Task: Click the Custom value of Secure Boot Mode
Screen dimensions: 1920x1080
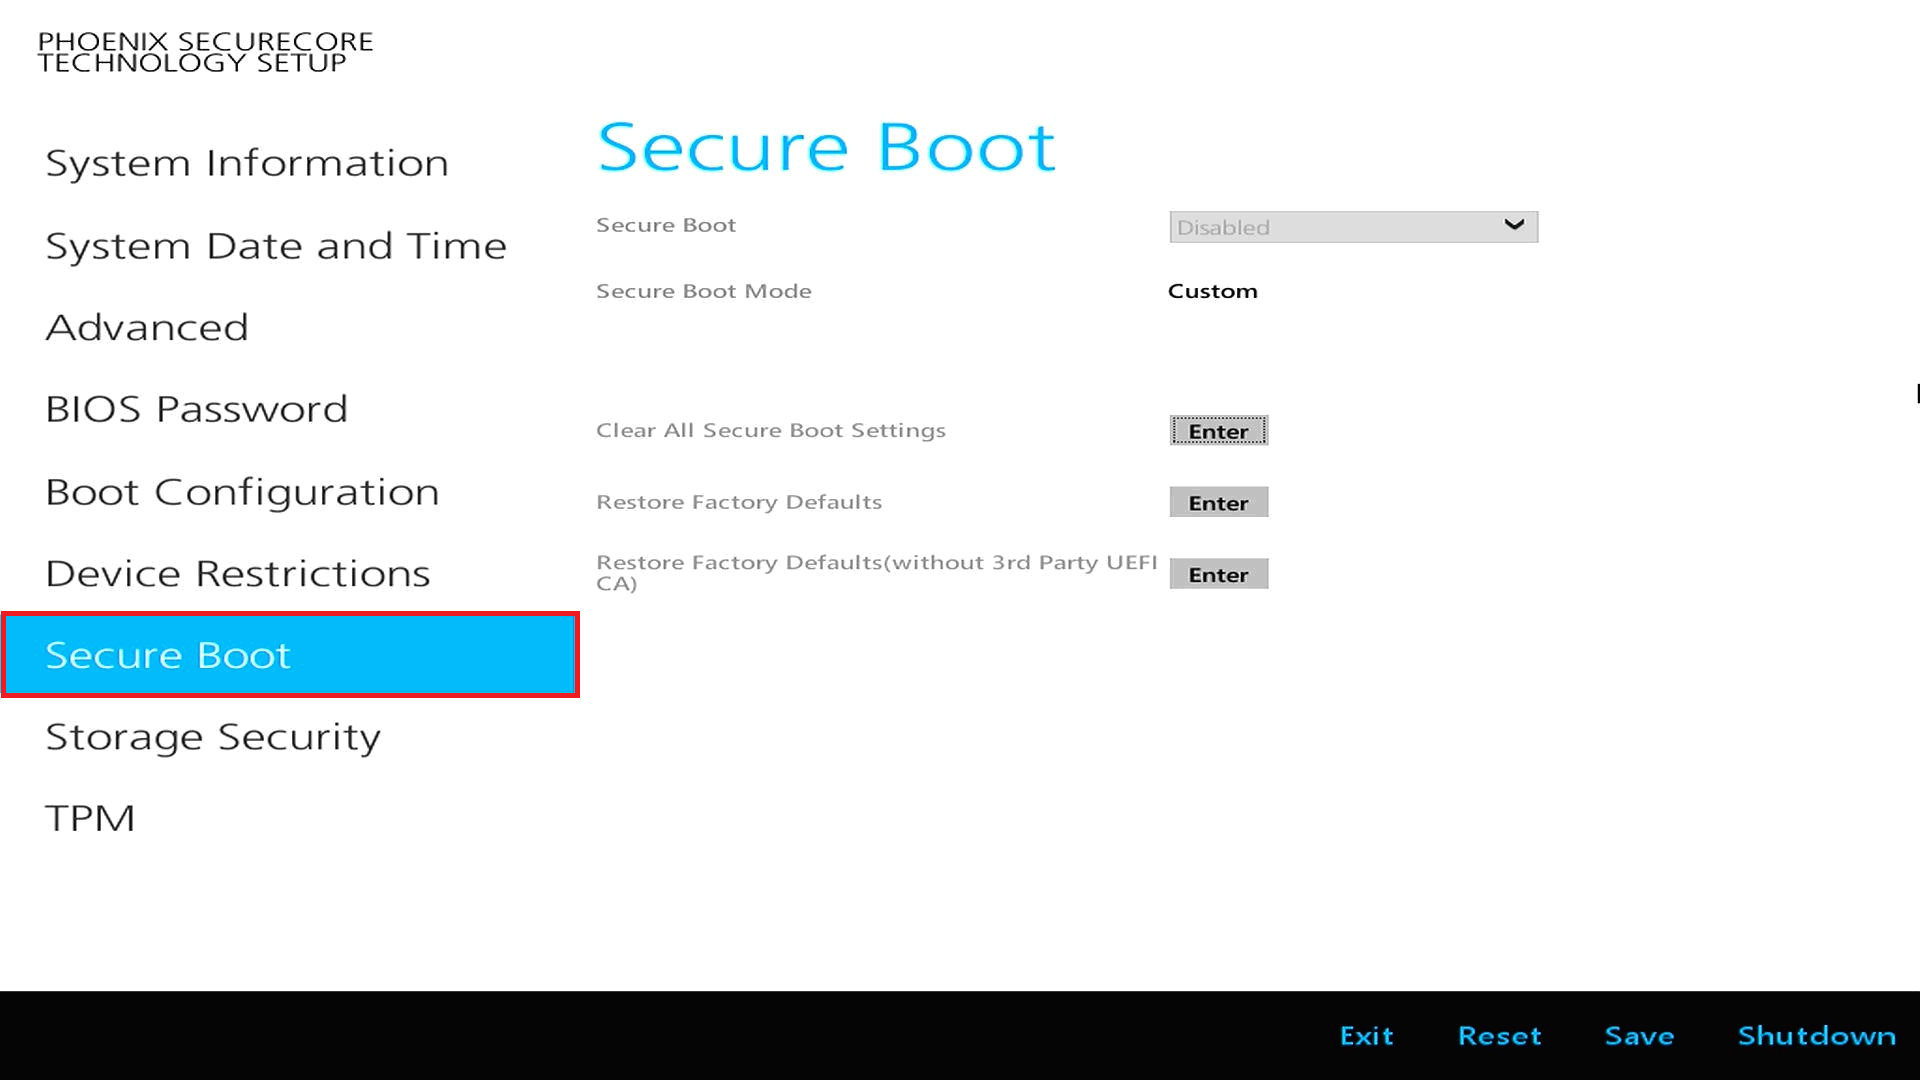Action: pos(1212,291)
